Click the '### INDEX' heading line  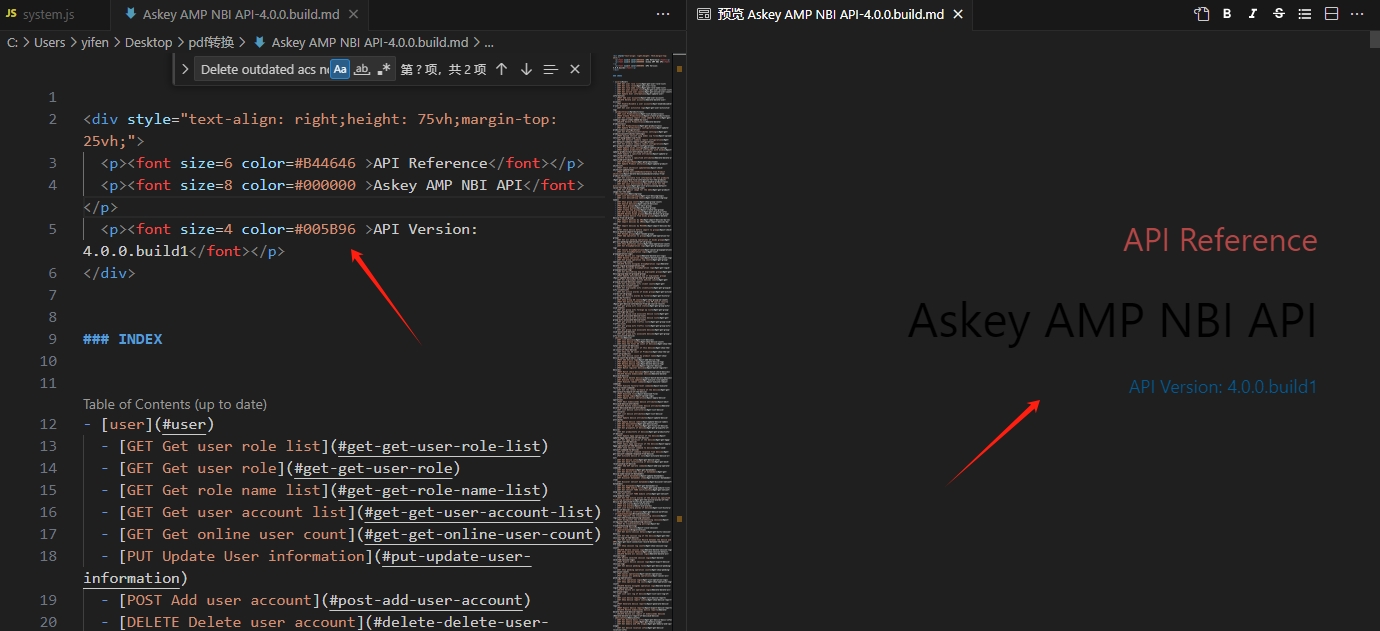tap(123, 339)
